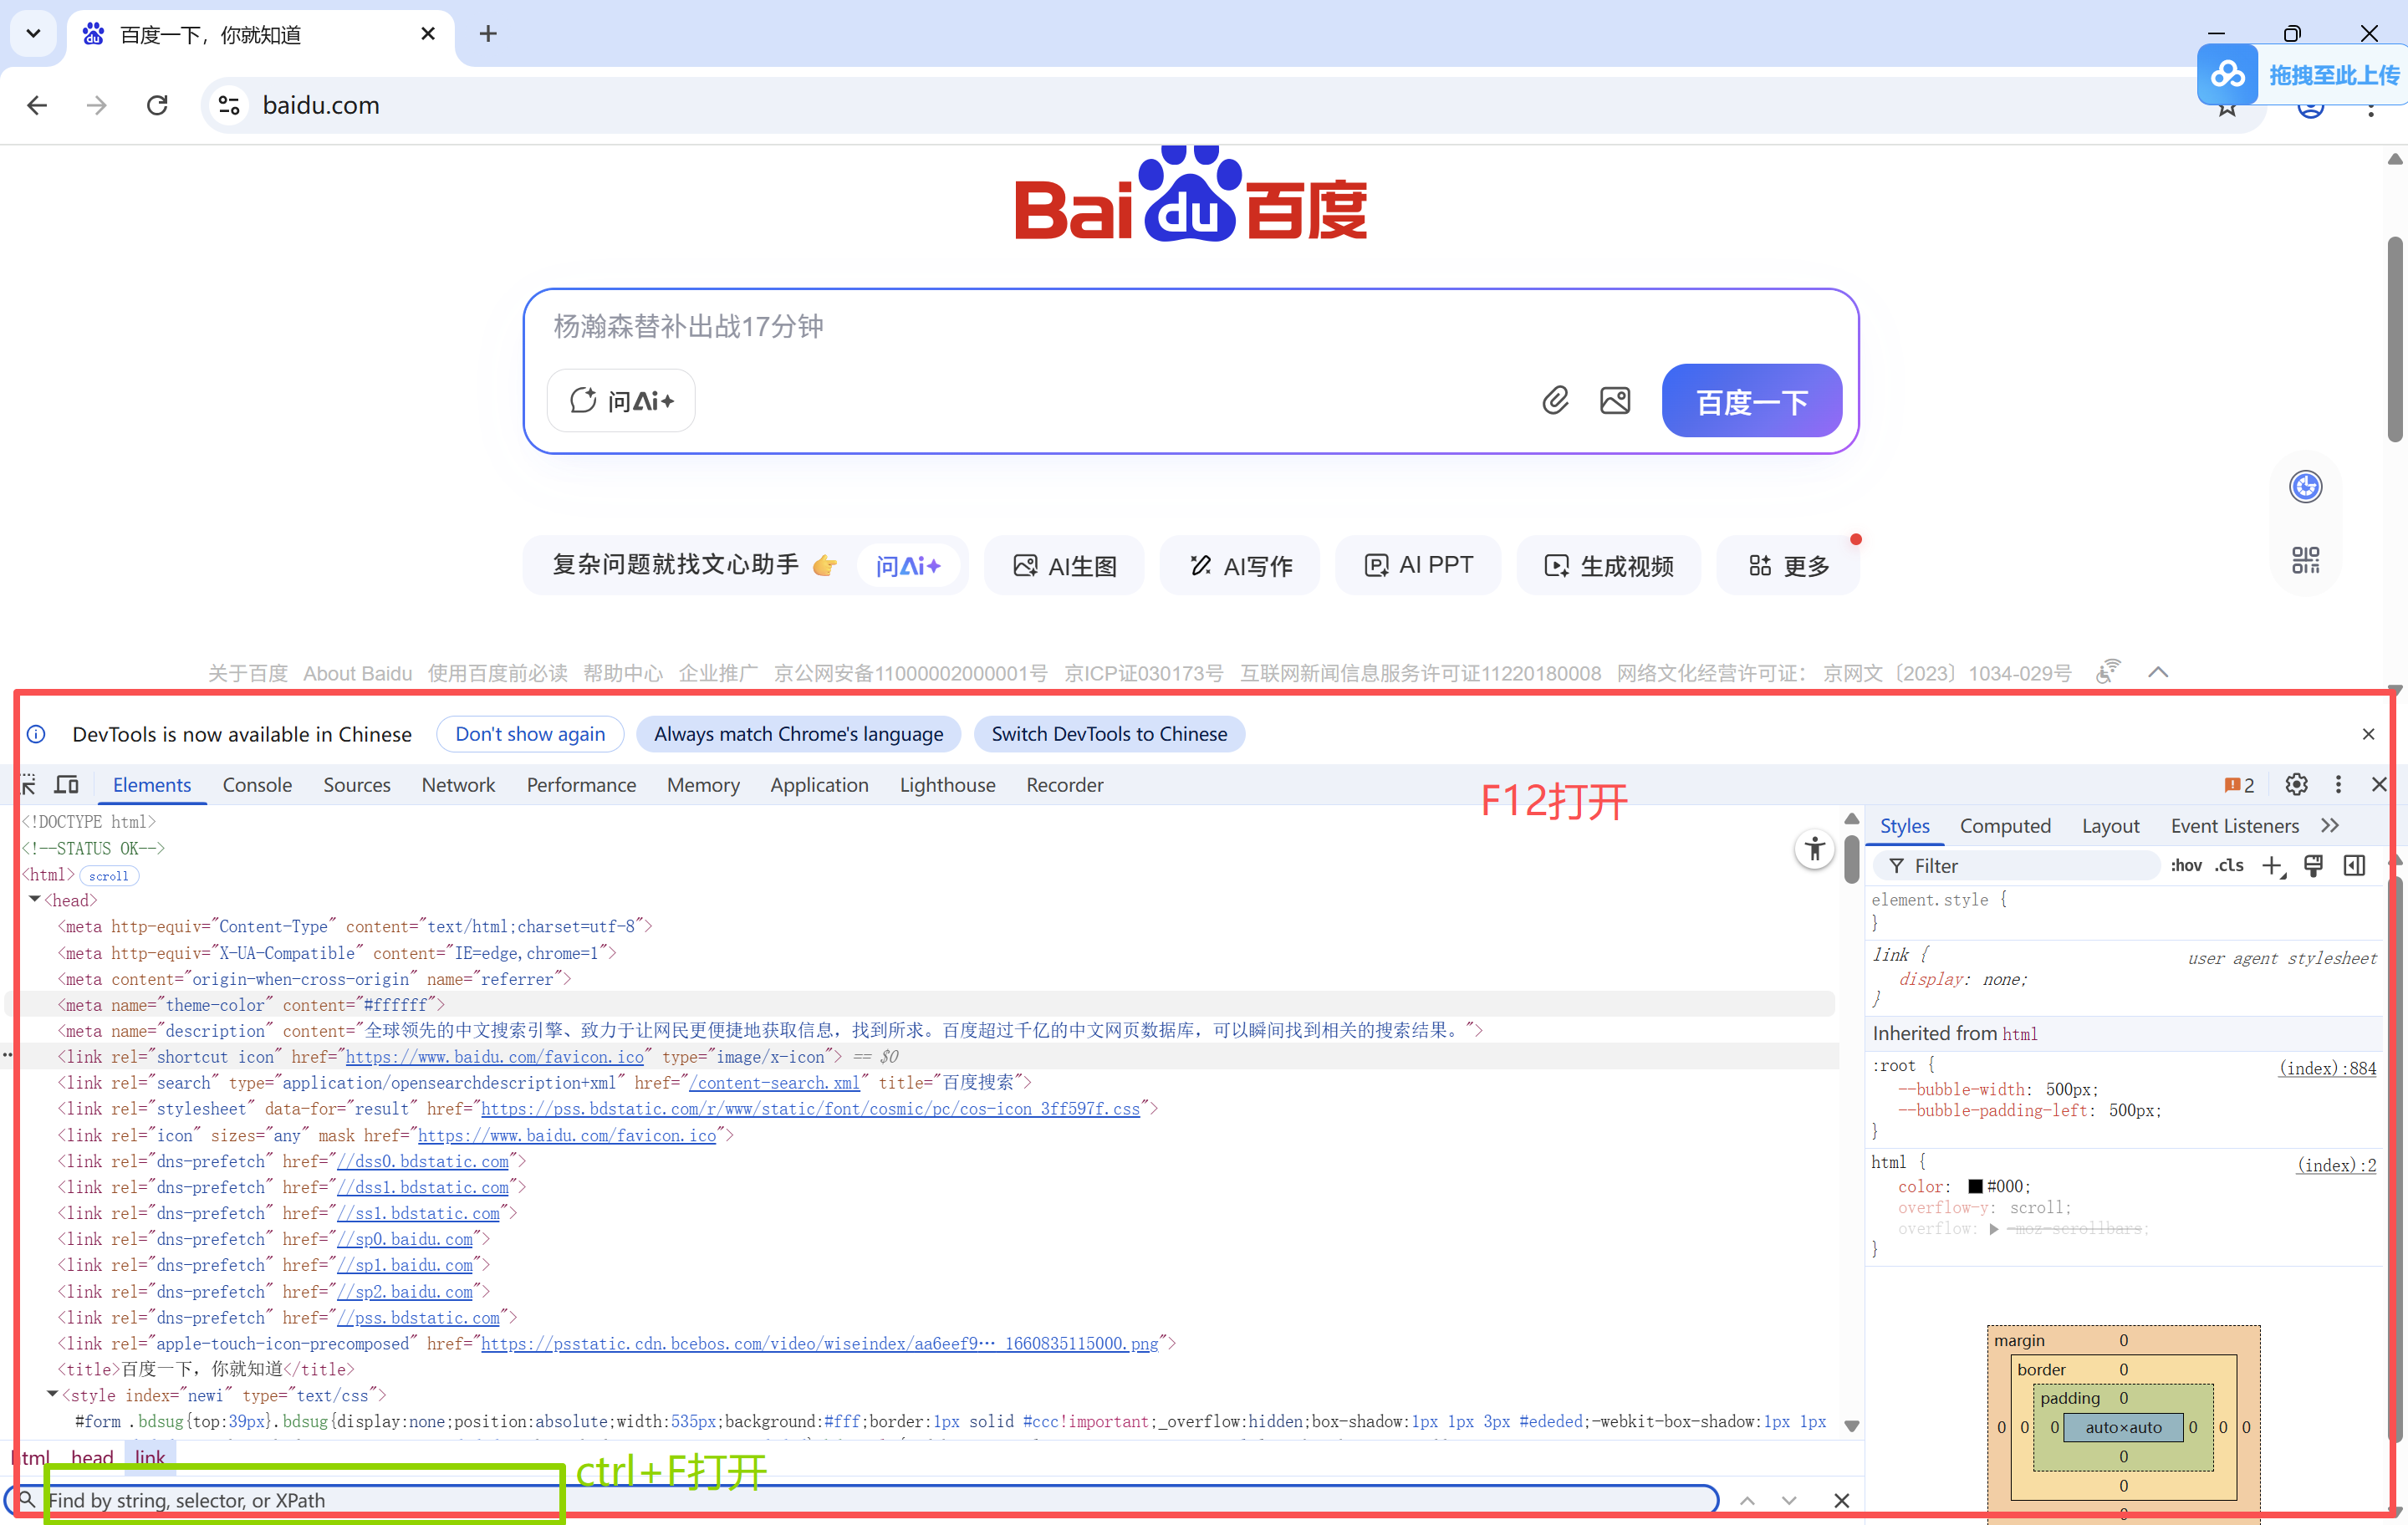Click the QR code icon on right sidebar
The width and height of the screenshot is (2408, 1525).
click(x=2305, y=560)
